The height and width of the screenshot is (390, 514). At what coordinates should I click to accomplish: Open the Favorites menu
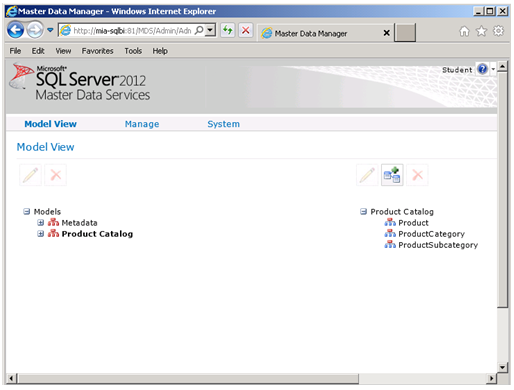tap(97, 51)
